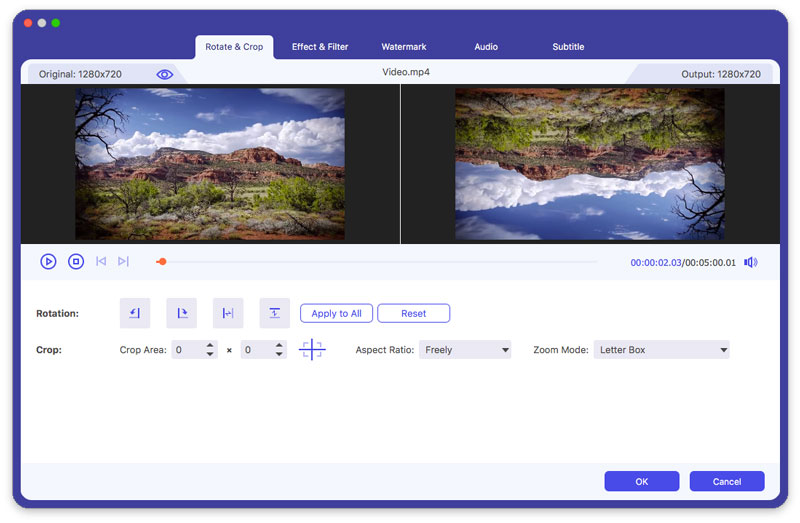Mute the volume speaker icon
Image resolution: width=800 pixels, height=523 pixels.
click(x=751, y=262)
